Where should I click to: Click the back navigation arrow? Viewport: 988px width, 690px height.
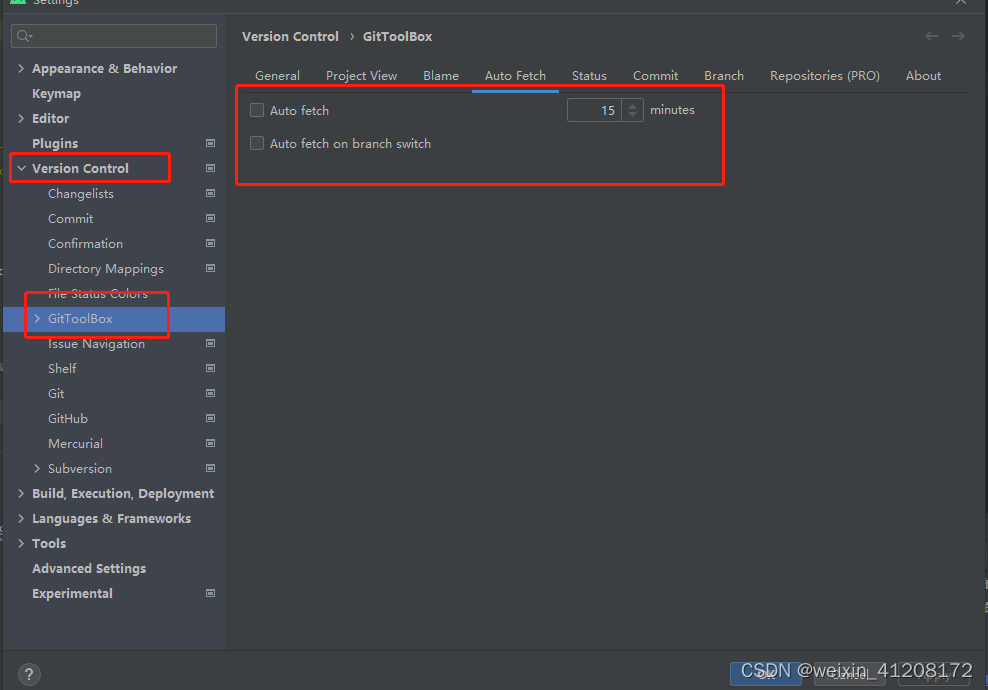(x=931, y=36)
